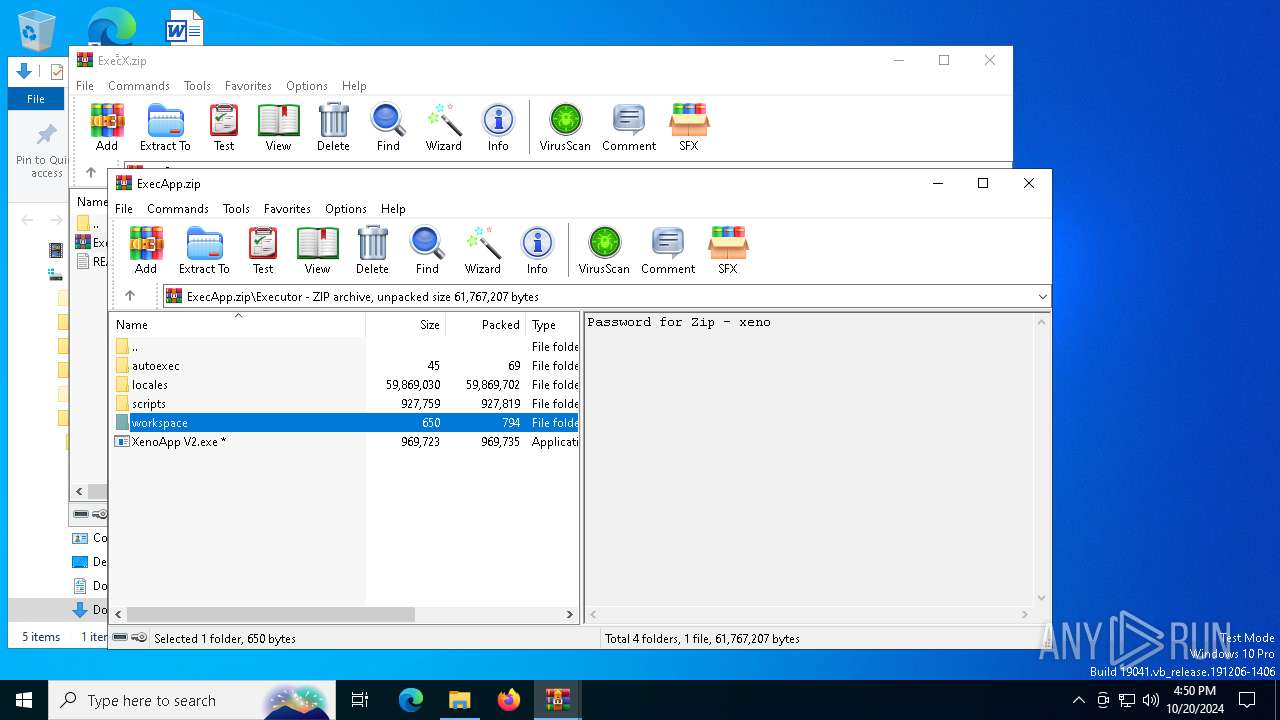This screenshot has width=1280, height=720.
Task: Click Comment icon in ExecApp.zip toolbar
Action: click(668, 250)
